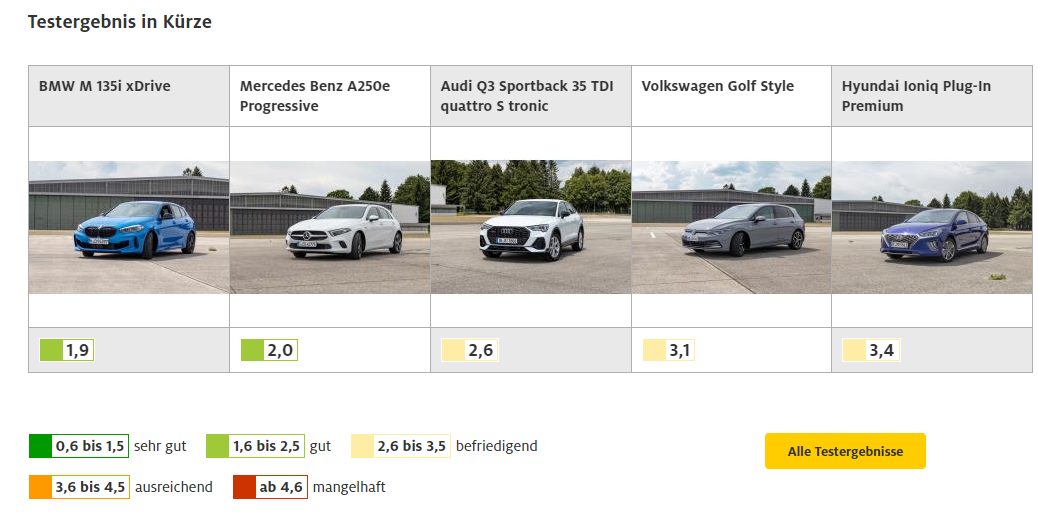1038x515 pixels.
Task: Select the grey Volkswagen Golf photo
Action: [x=731, y=227]
